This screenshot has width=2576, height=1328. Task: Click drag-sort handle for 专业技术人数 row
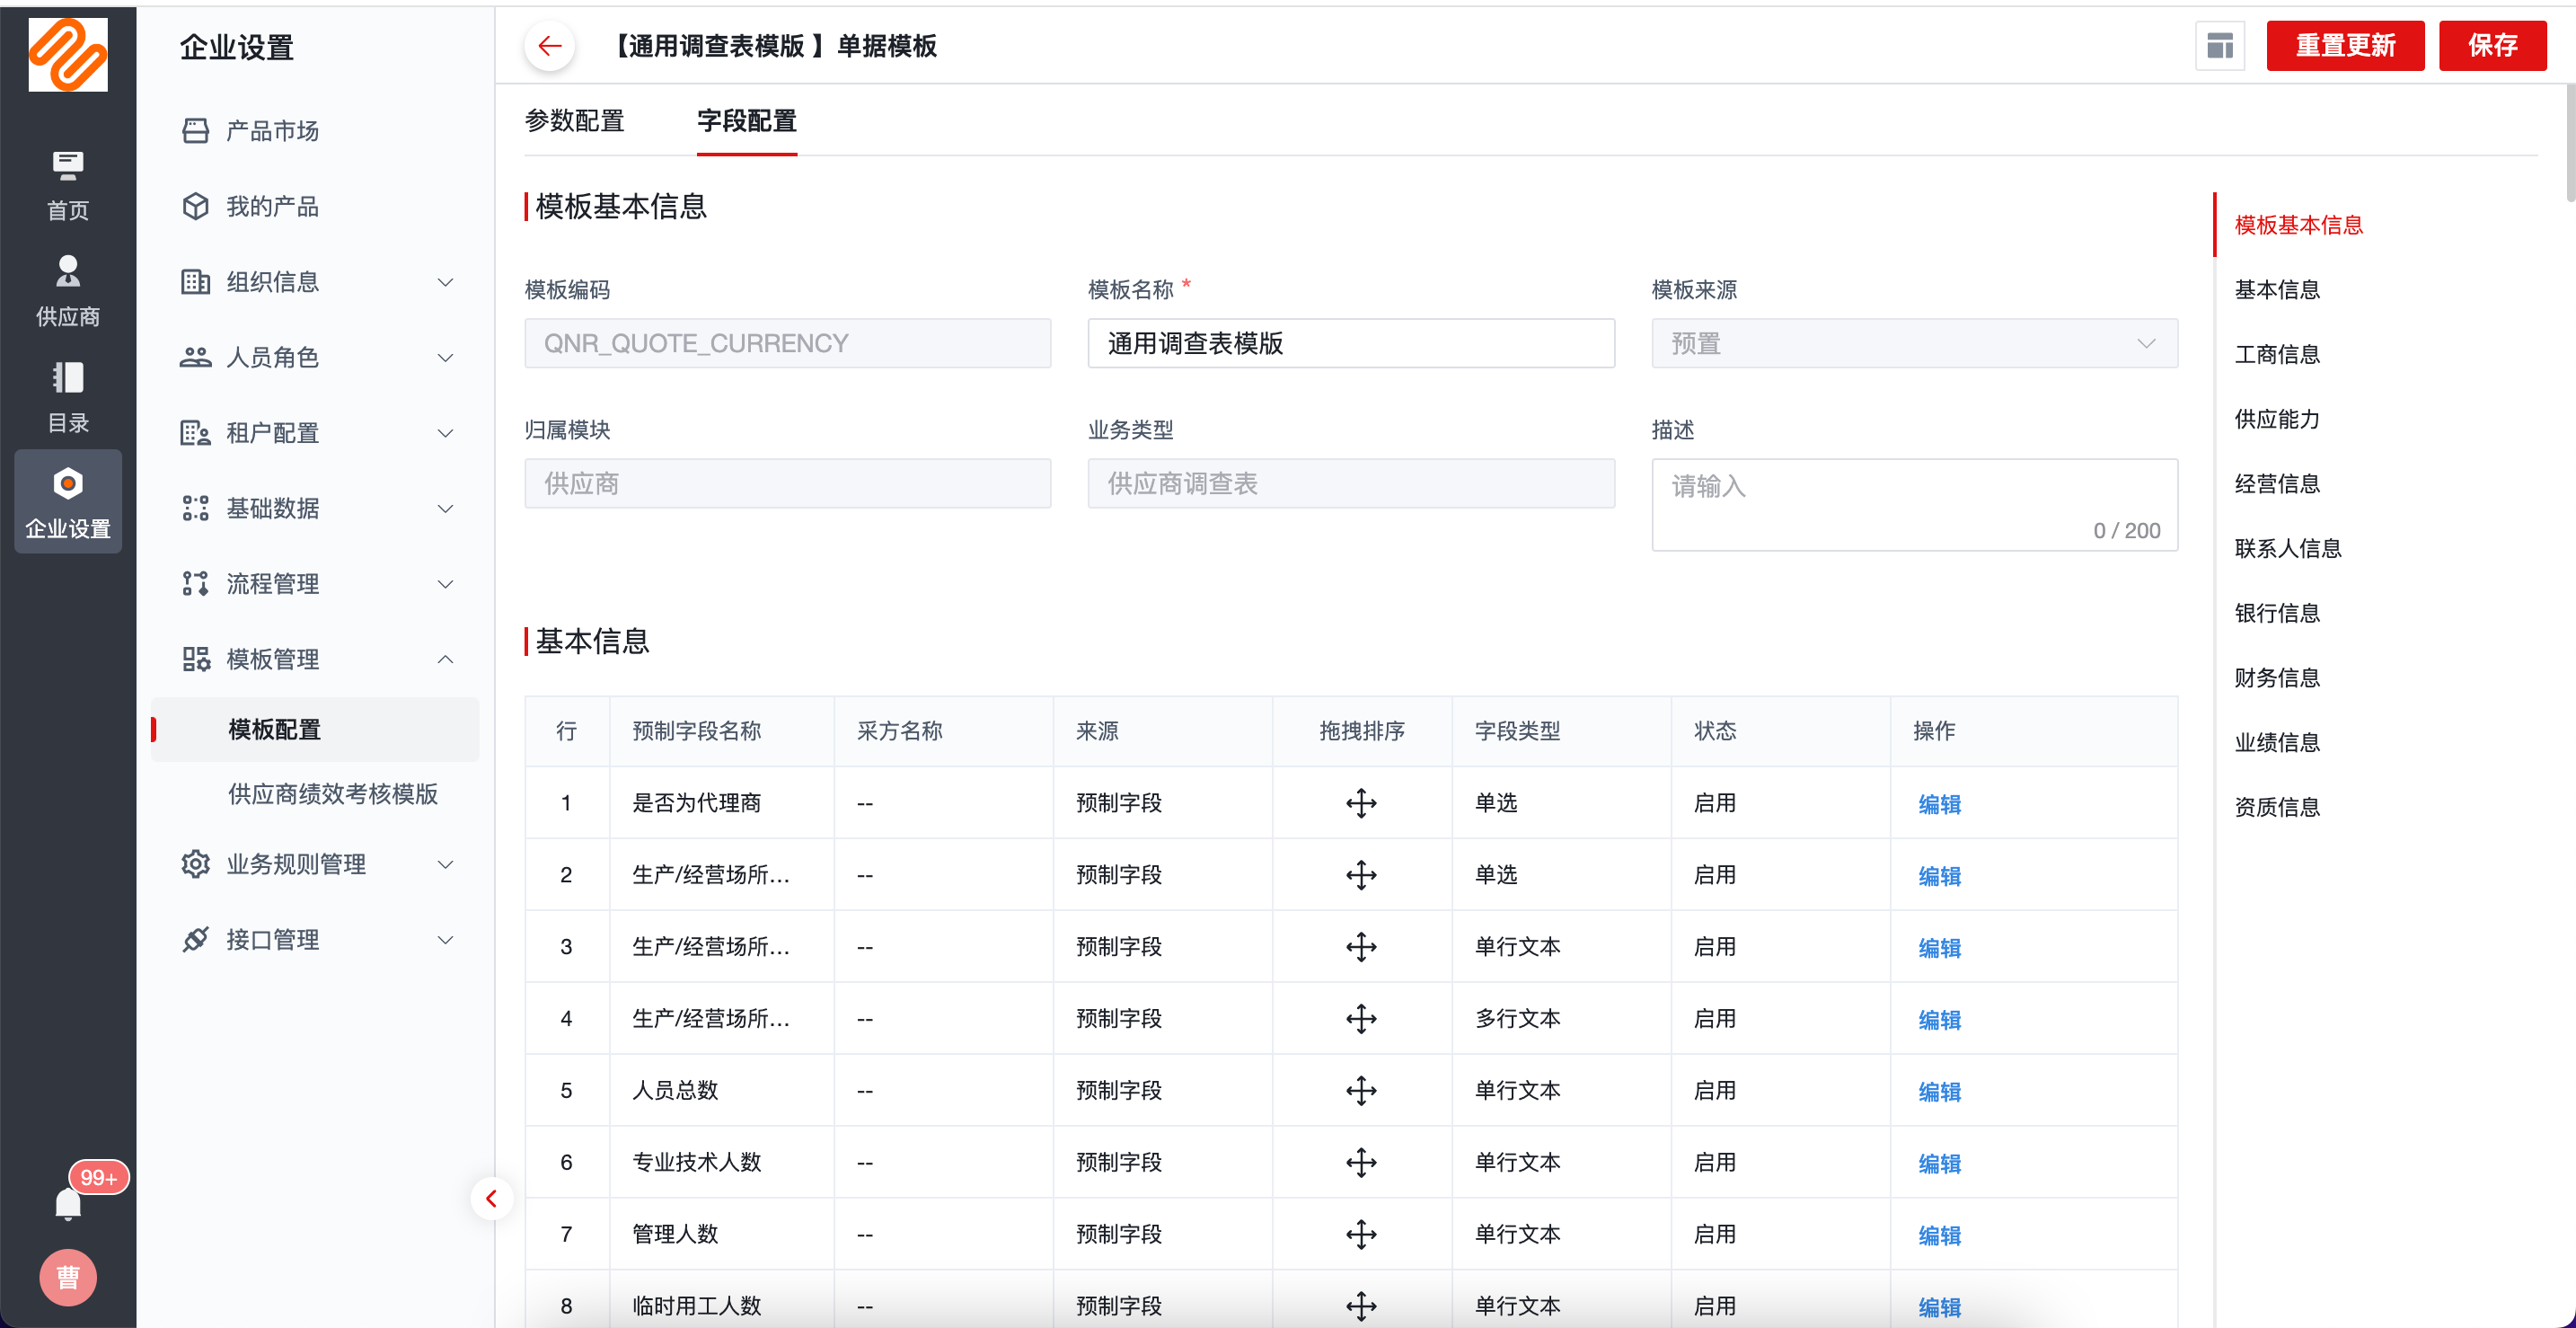(1361, 1163)
